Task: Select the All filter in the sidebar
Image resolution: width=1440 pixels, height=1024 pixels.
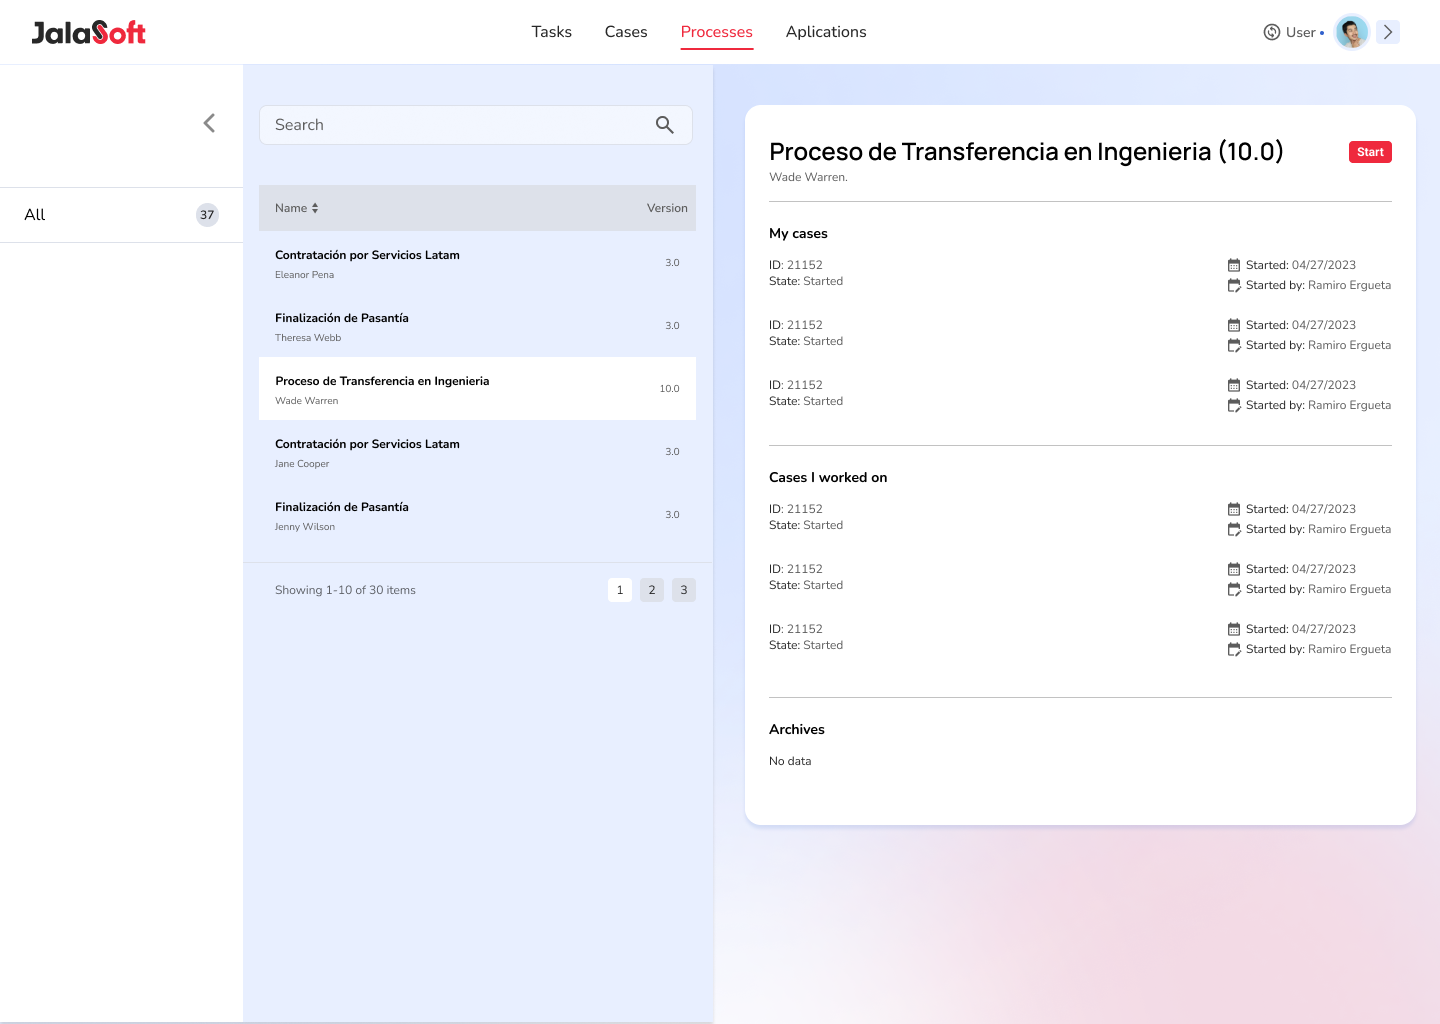Action: coord(121,215)
